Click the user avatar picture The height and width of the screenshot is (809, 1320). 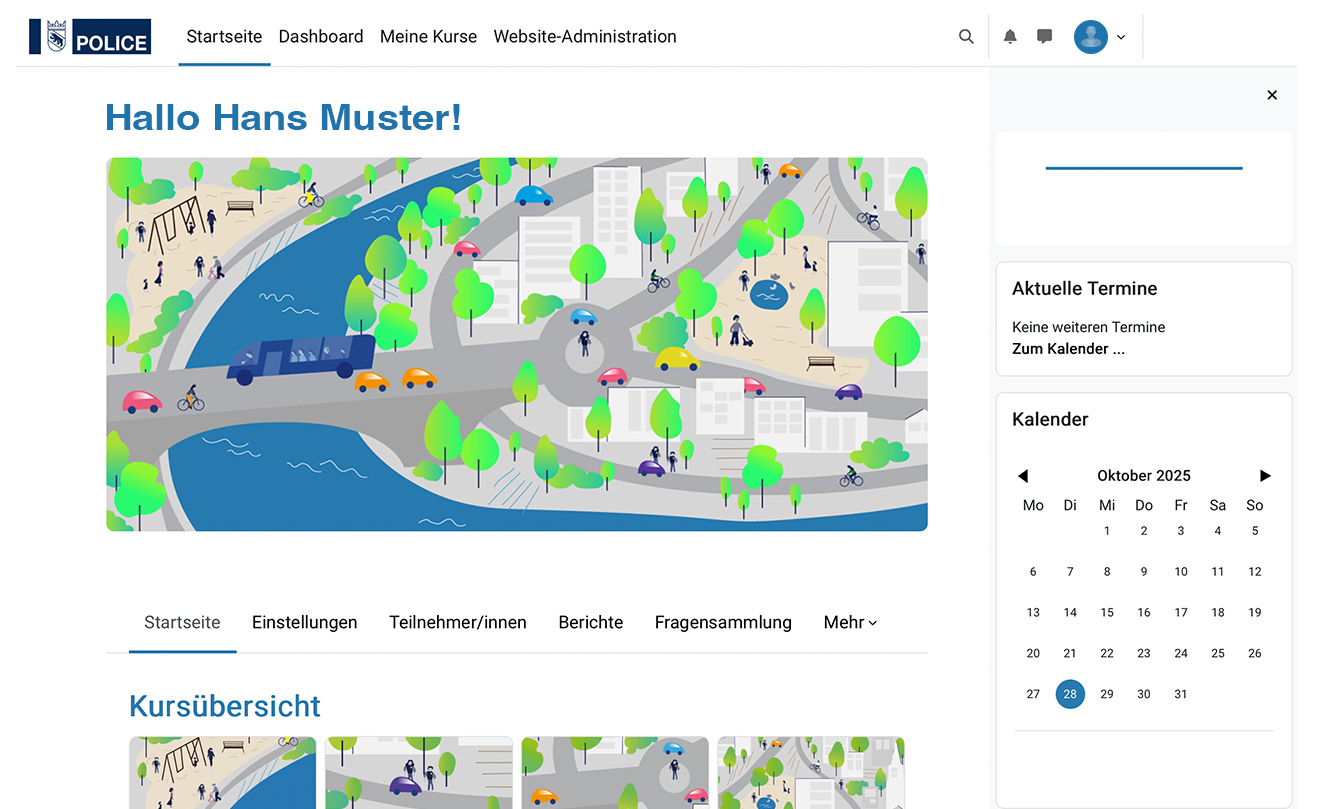click(1090, 37)
